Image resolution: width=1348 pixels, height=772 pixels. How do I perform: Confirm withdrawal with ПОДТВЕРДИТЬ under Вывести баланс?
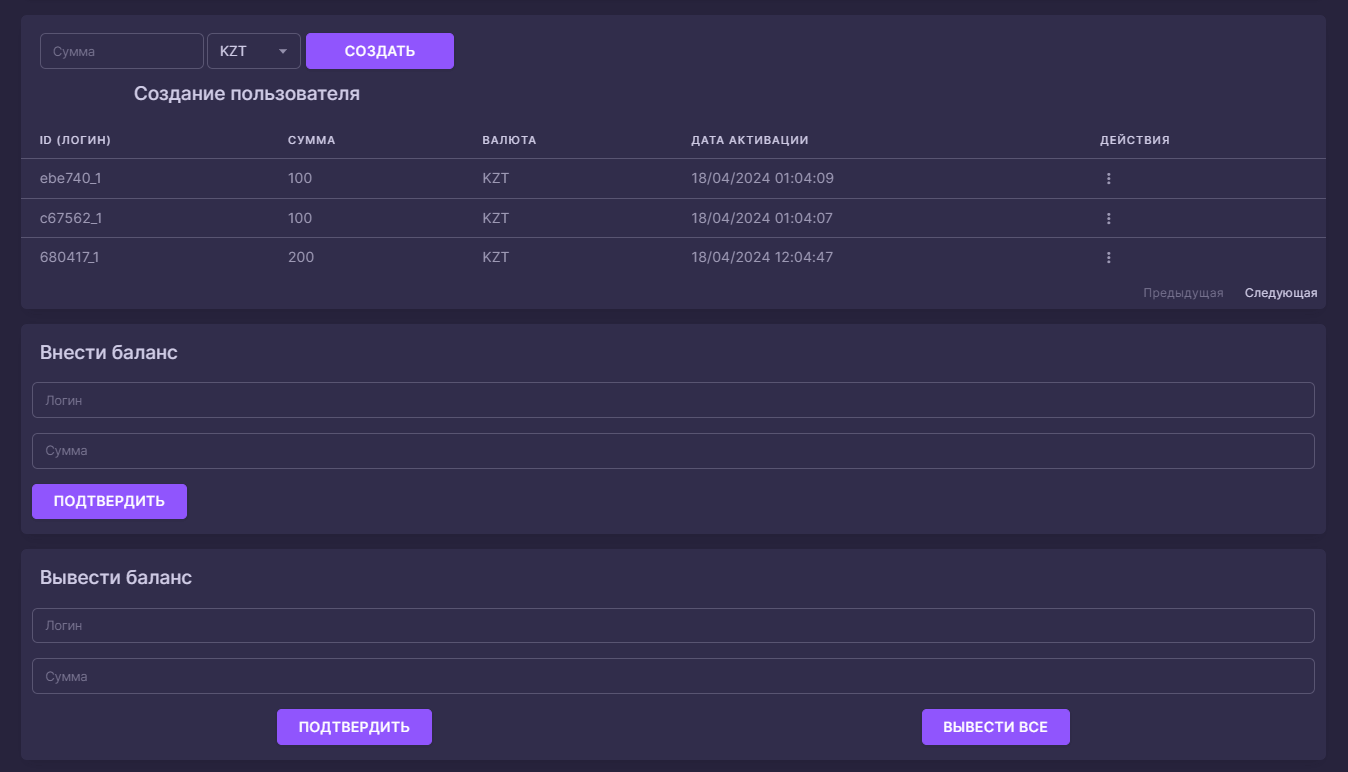tap(354, 727)
